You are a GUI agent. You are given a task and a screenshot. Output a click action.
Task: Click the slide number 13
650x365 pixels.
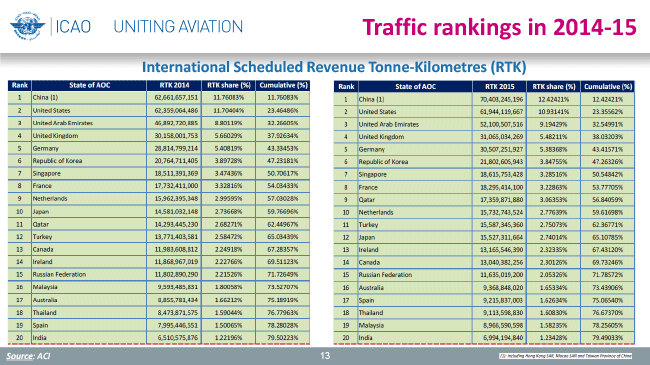tap(325, 355)
